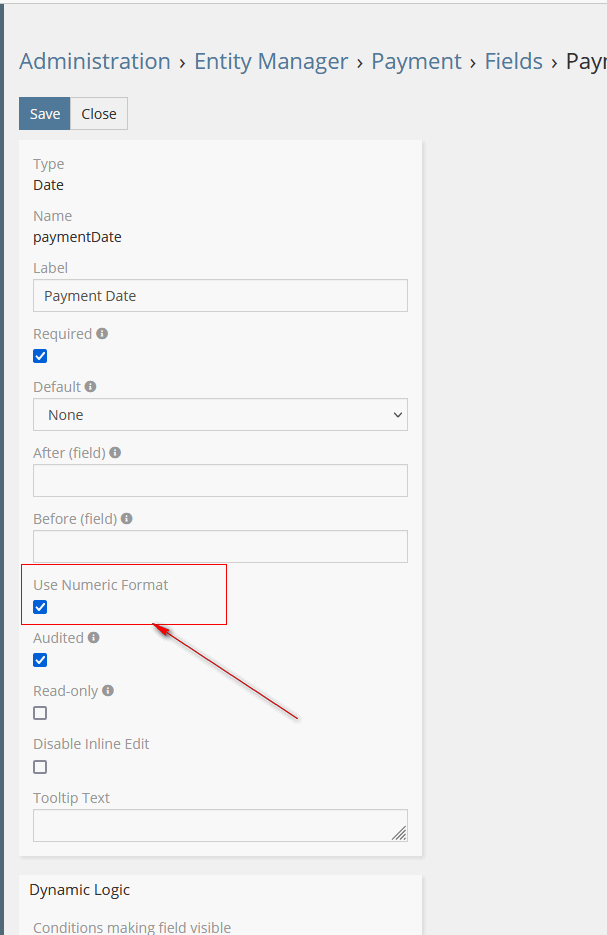Click info icon next to Read-only
607x935 pixels.
tap(108, 690)
